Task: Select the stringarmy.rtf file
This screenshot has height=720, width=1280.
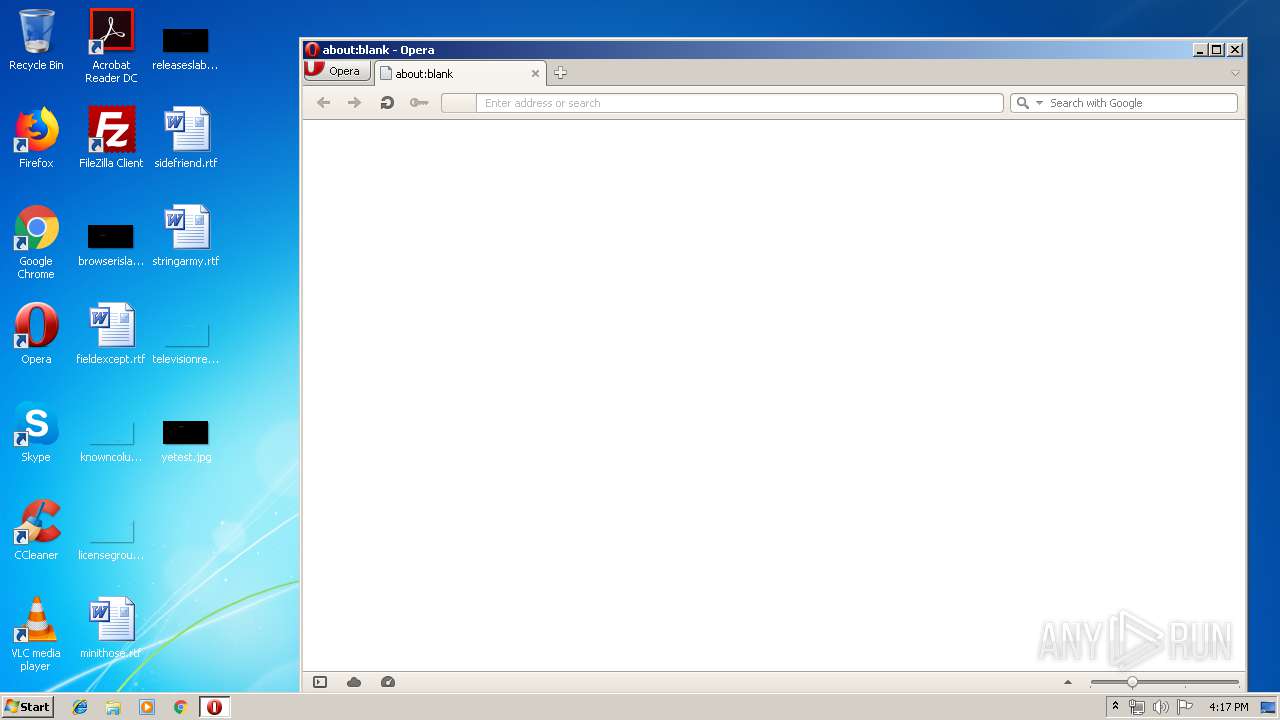Action: coord(186,236)
